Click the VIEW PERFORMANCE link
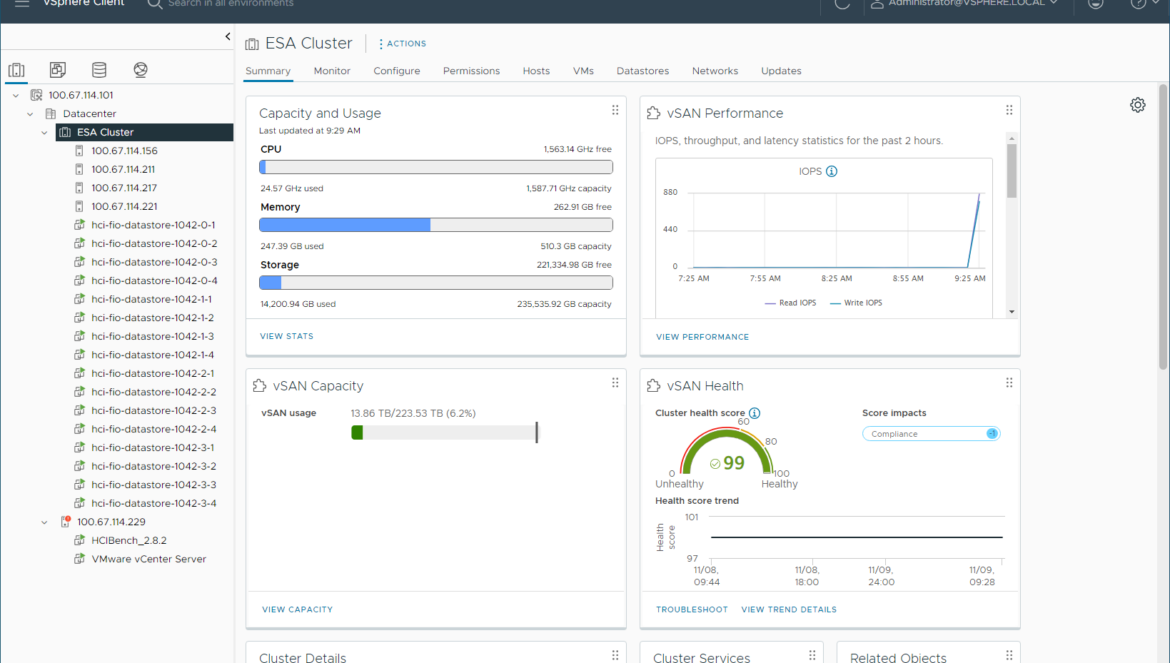 pos(702,337)
